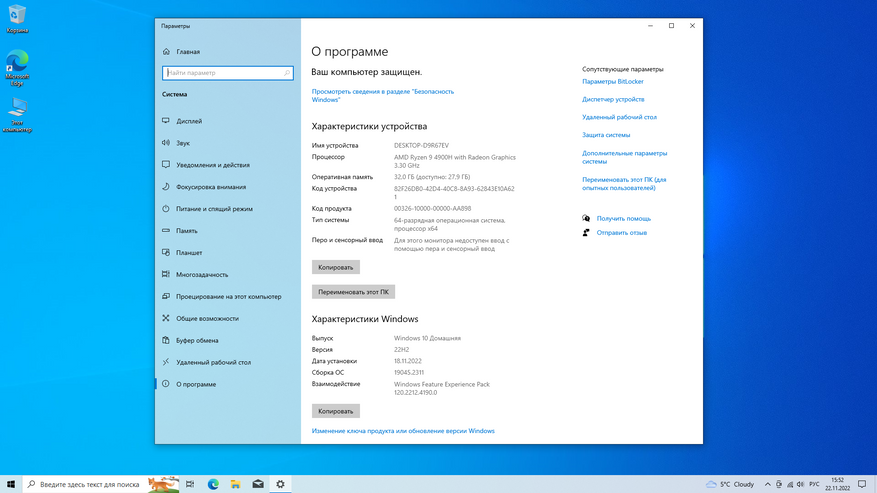The image size is (877, 493).
Task: Click the РУС input language indicator
Action: pos(814,484)
